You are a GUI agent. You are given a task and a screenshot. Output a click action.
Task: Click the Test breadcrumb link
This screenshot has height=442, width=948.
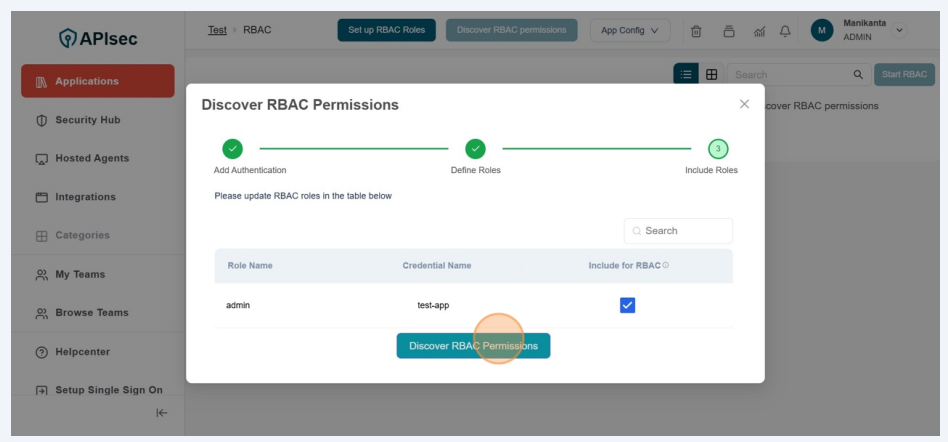pyautogui.click(x=217, y=30)
